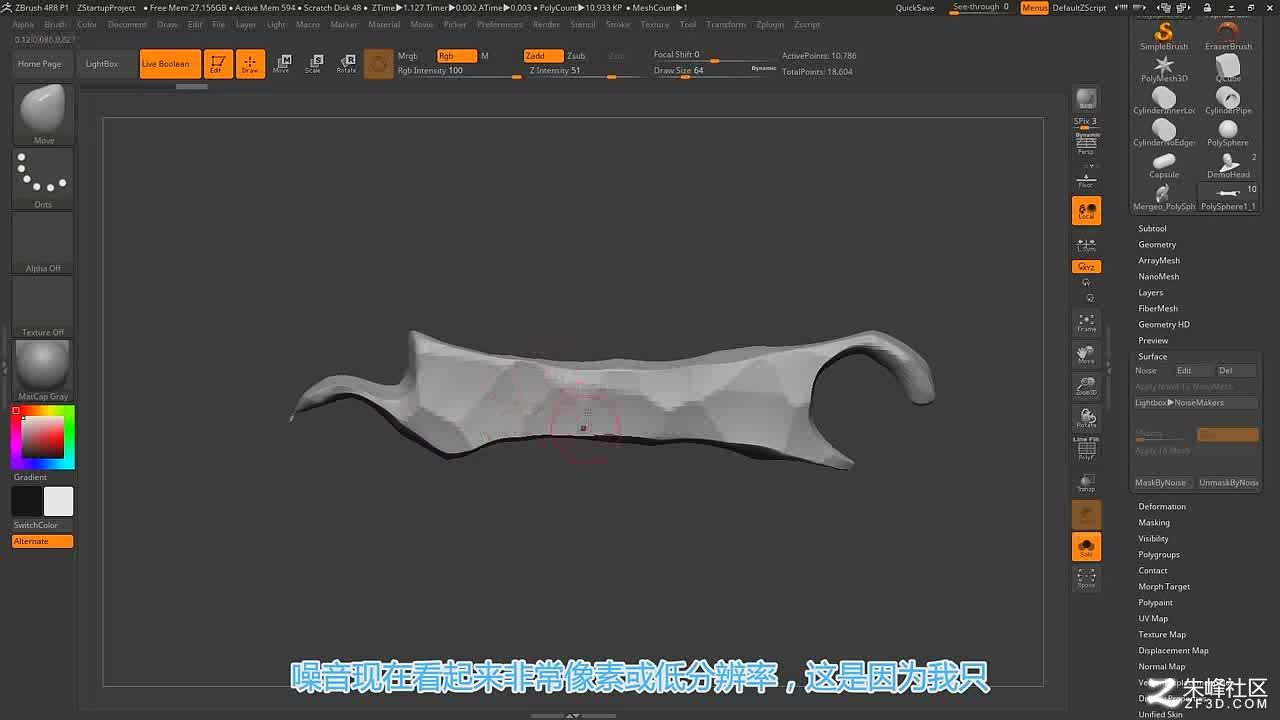Click the Move view navigation button
The image size is (1280, 720).
click(x=1086, y=355)
